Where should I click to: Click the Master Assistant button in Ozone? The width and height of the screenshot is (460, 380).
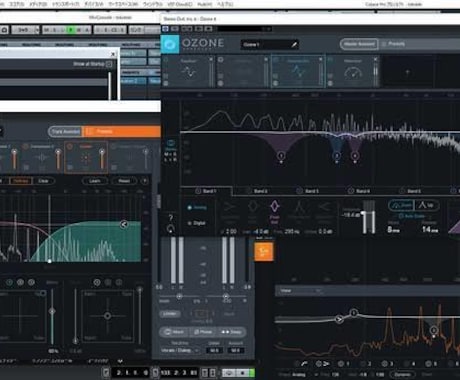point(359,44)
